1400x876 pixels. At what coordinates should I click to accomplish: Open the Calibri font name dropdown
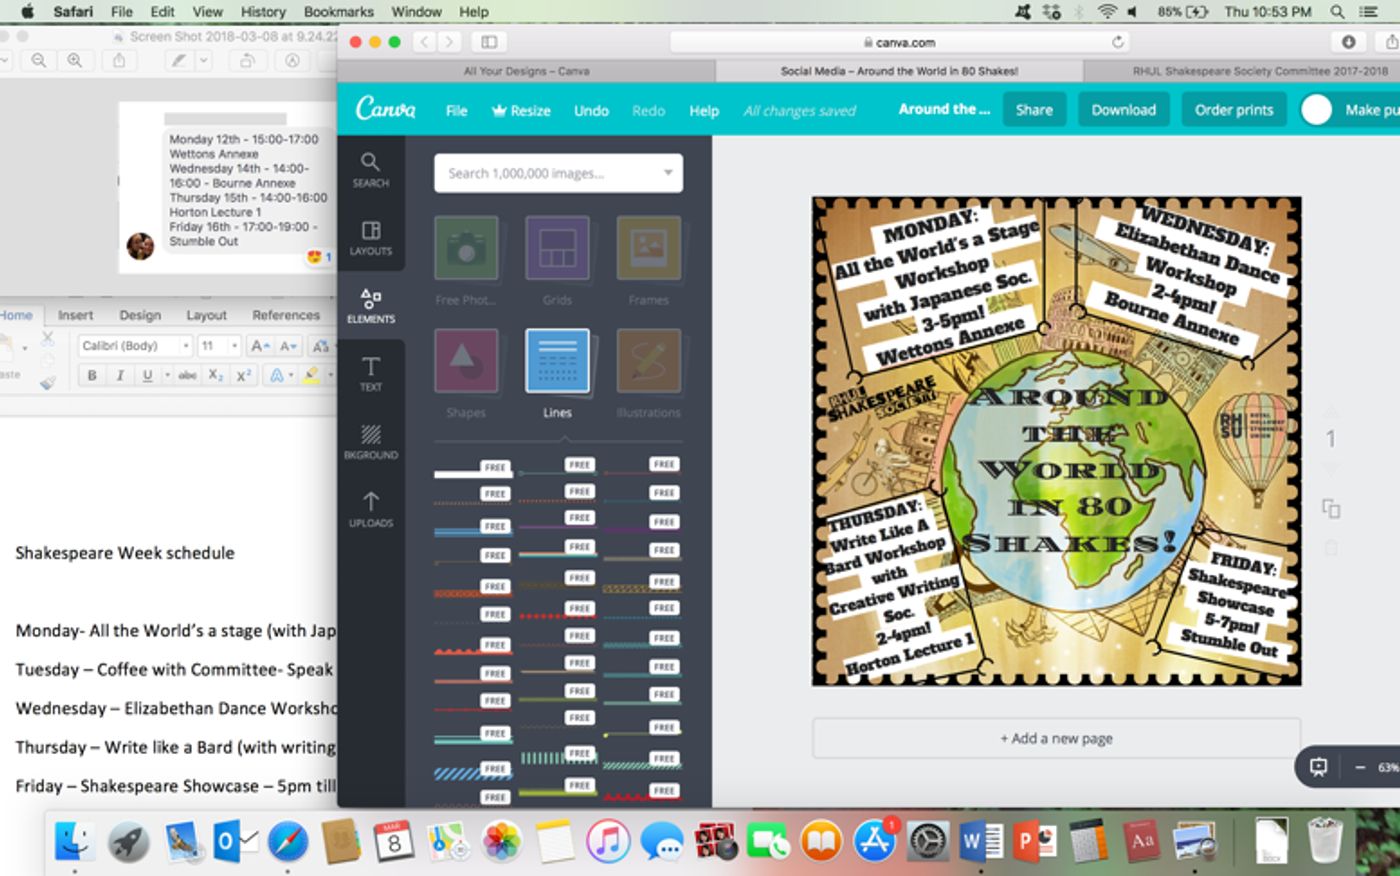point(186,346)
